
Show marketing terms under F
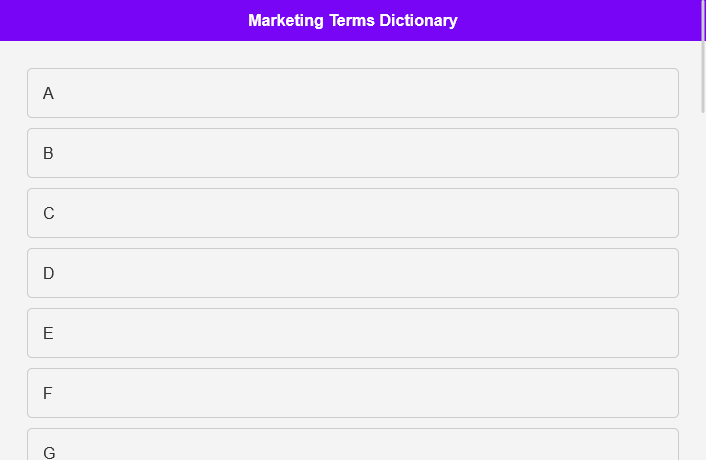[x=352, y=393]
